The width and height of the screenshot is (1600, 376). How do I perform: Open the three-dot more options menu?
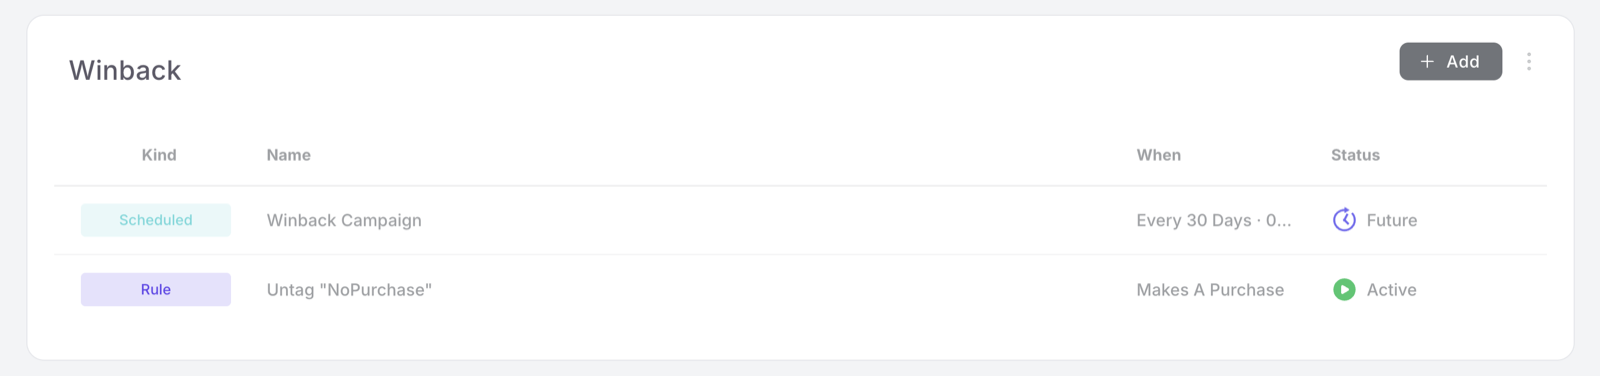click(x=1528, y=62)
